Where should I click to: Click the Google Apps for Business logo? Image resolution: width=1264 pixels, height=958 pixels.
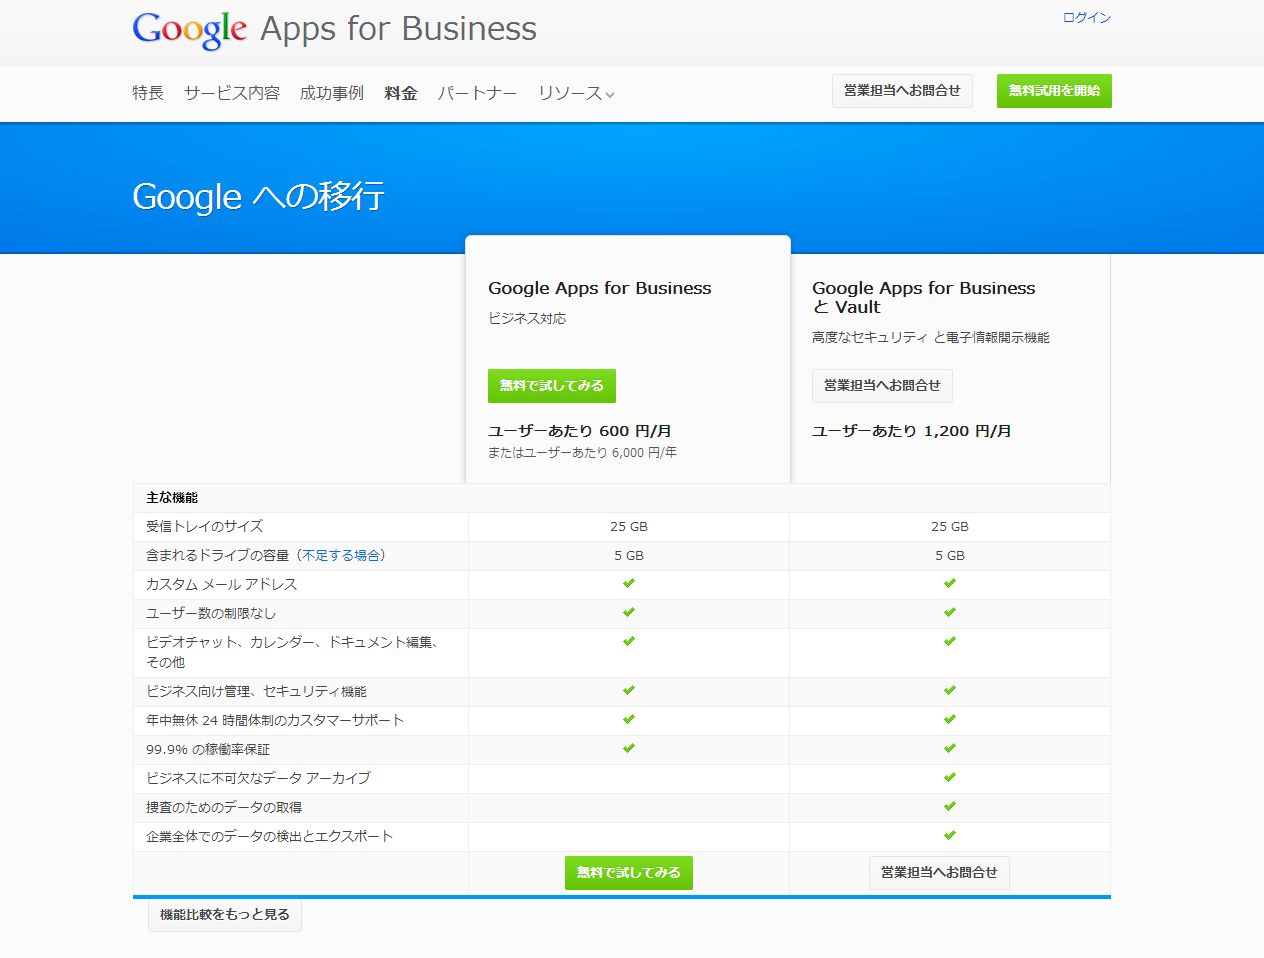pos(334,30)
